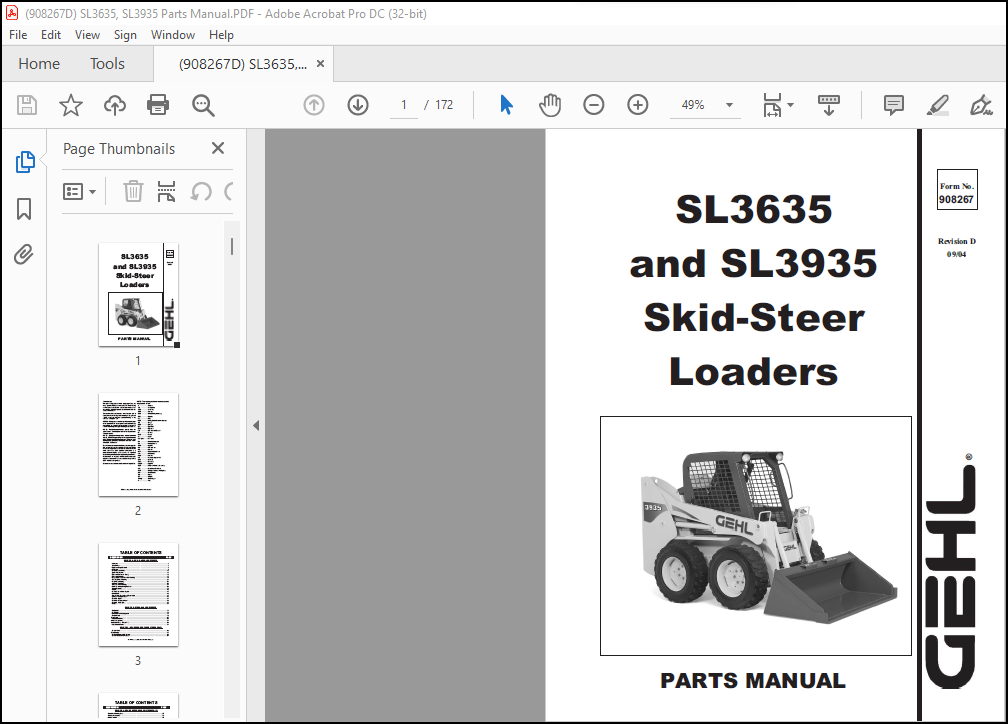Click the Revision D text
The image size is (1008, 724).
point(957,241)
